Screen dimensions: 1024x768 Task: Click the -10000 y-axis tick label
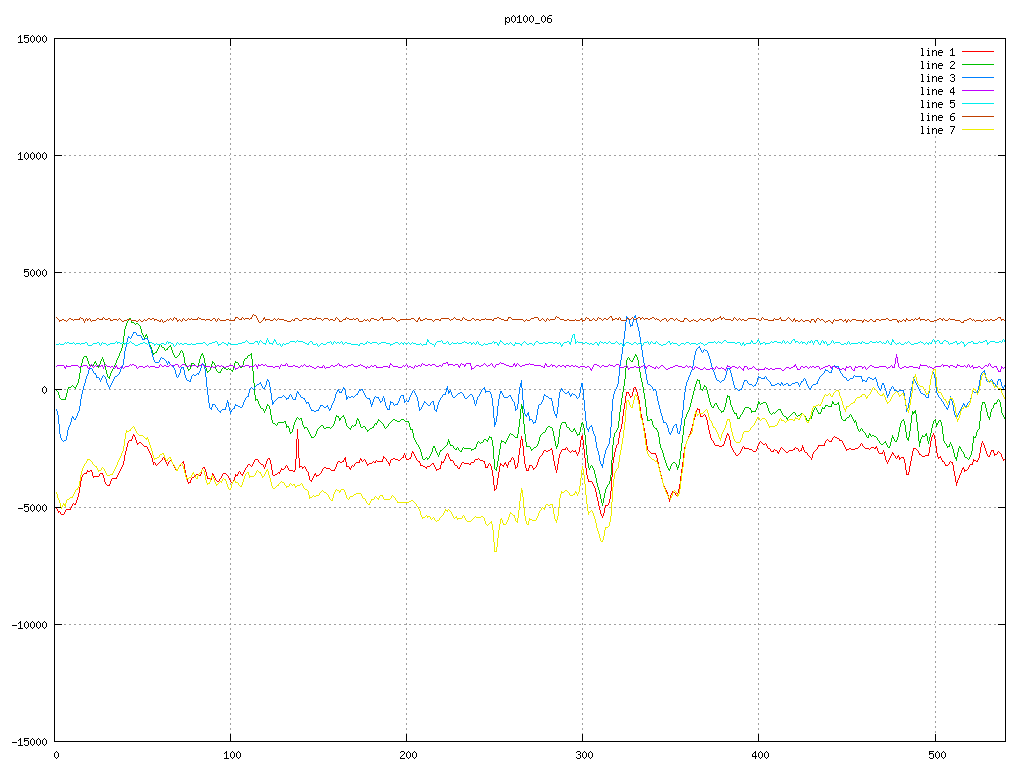[x=29, y=624]
